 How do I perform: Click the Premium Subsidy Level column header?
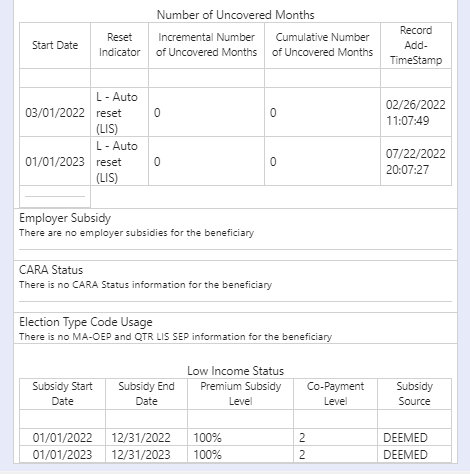pyautogui.click(x=240, y=394)
